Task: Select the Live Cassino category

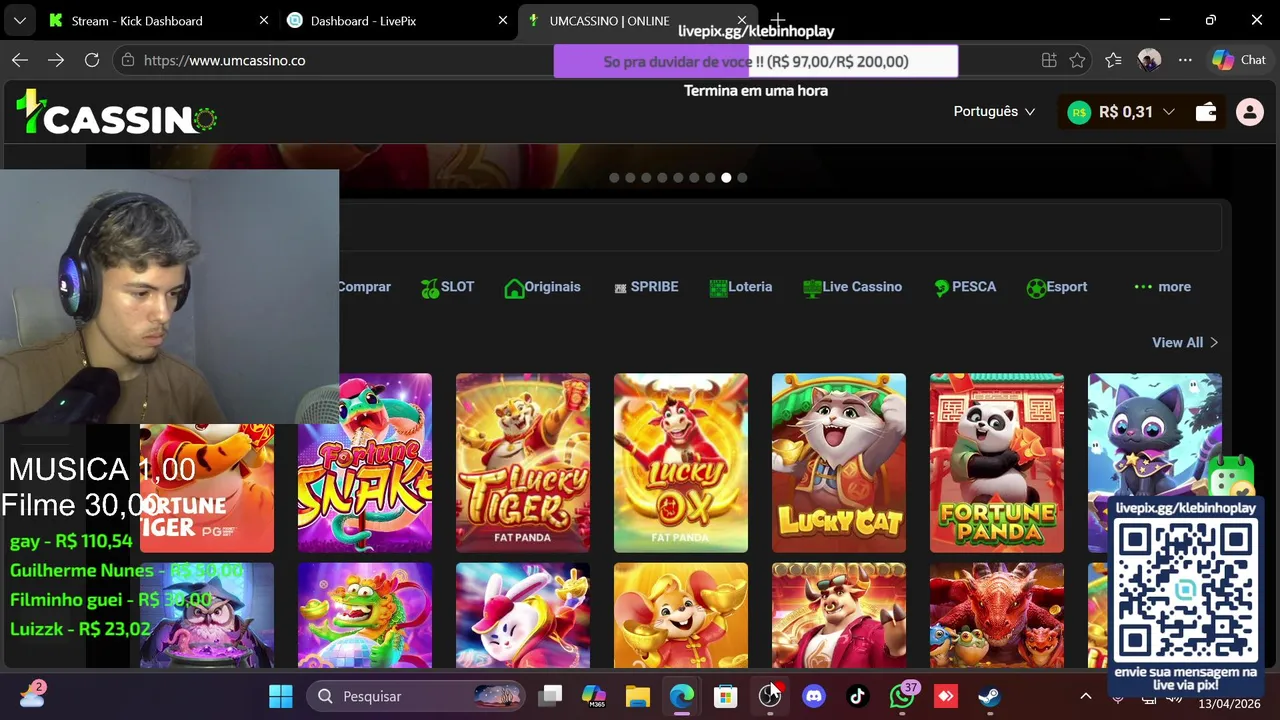Action: click(x=852, y=287)
